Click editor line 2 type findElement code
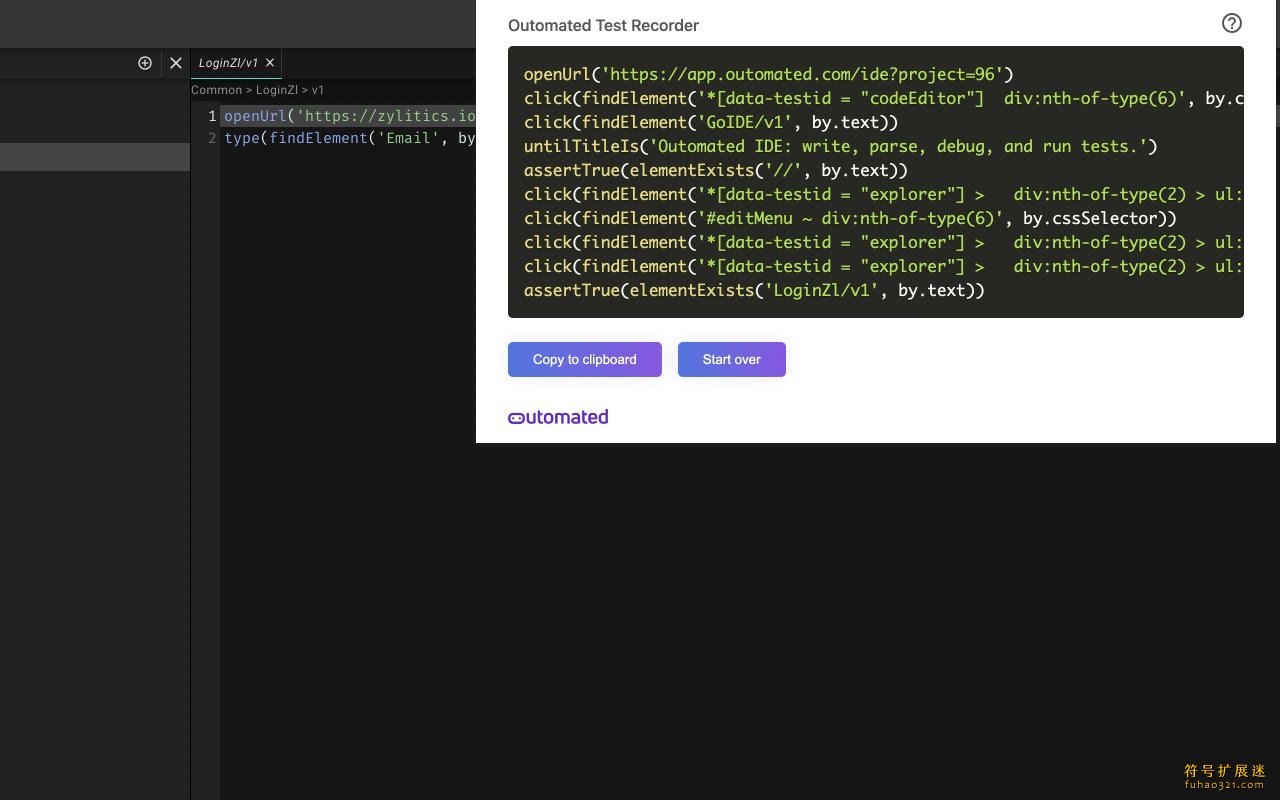The width and height of the screenshot is (1280, 800). tap(349, 138)
